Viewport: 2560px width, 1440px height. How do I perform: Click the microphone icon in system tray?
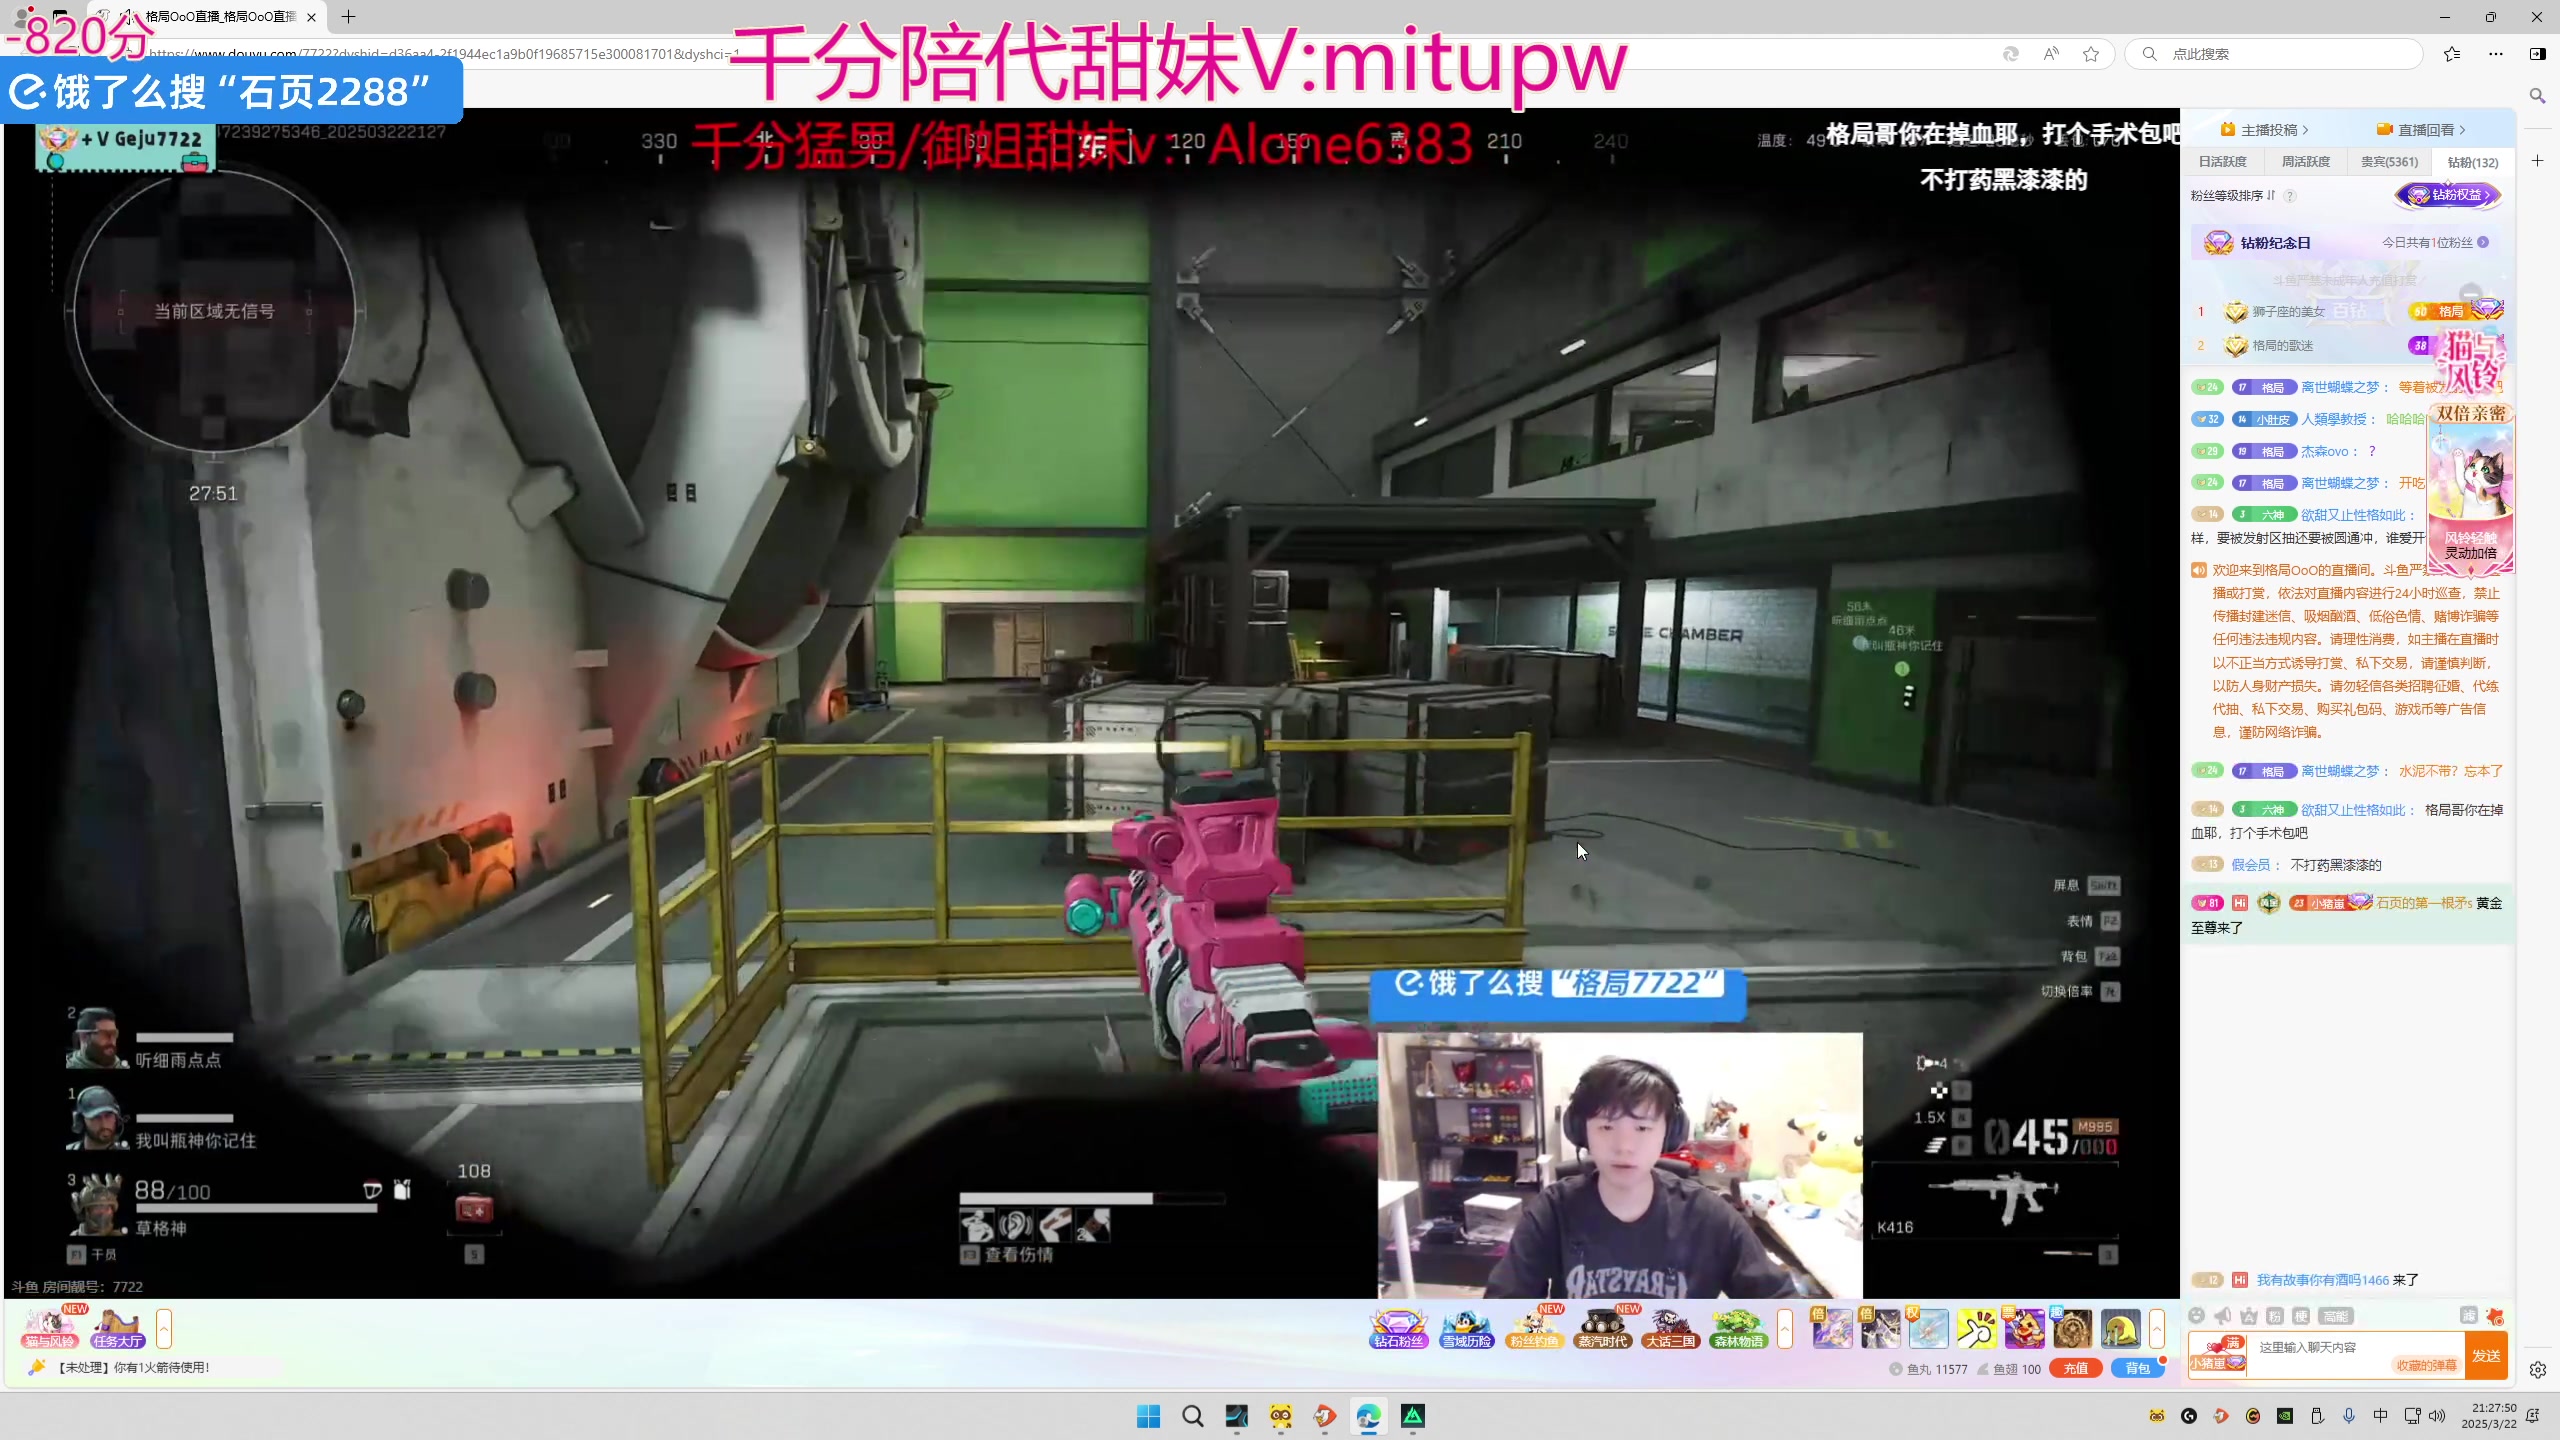(2349, 1416)
